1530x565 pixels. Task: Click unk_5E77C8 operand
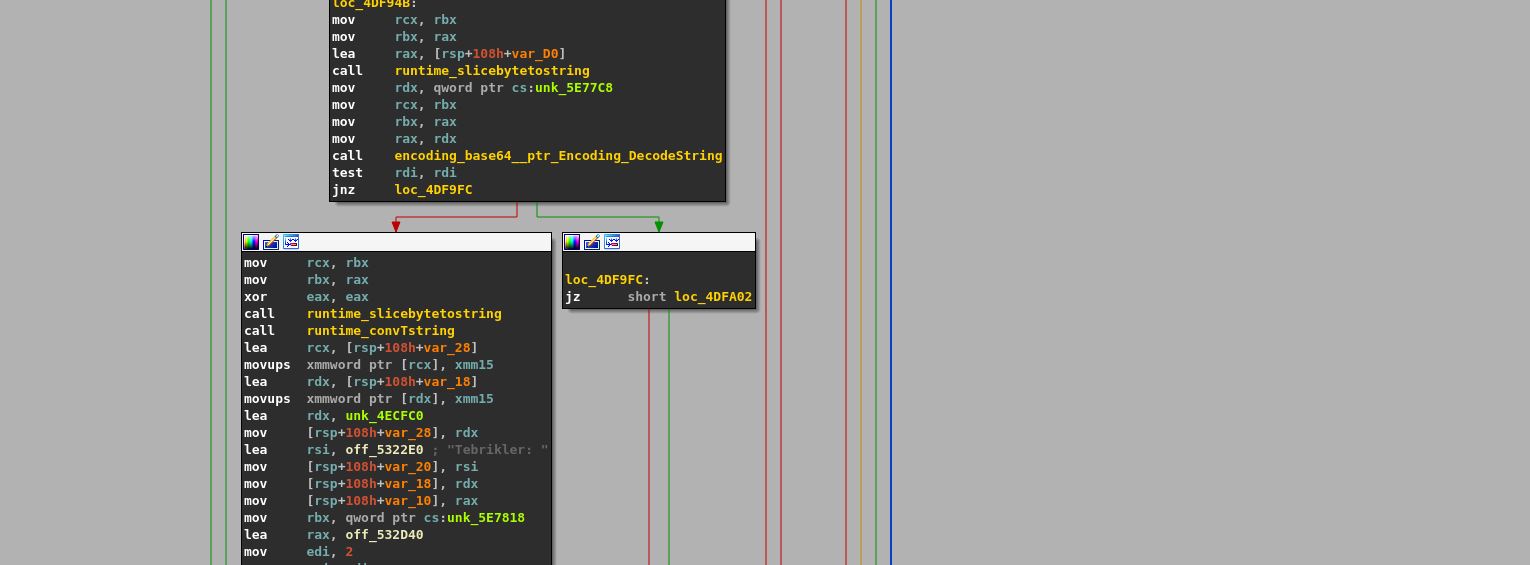coord(574,88)
